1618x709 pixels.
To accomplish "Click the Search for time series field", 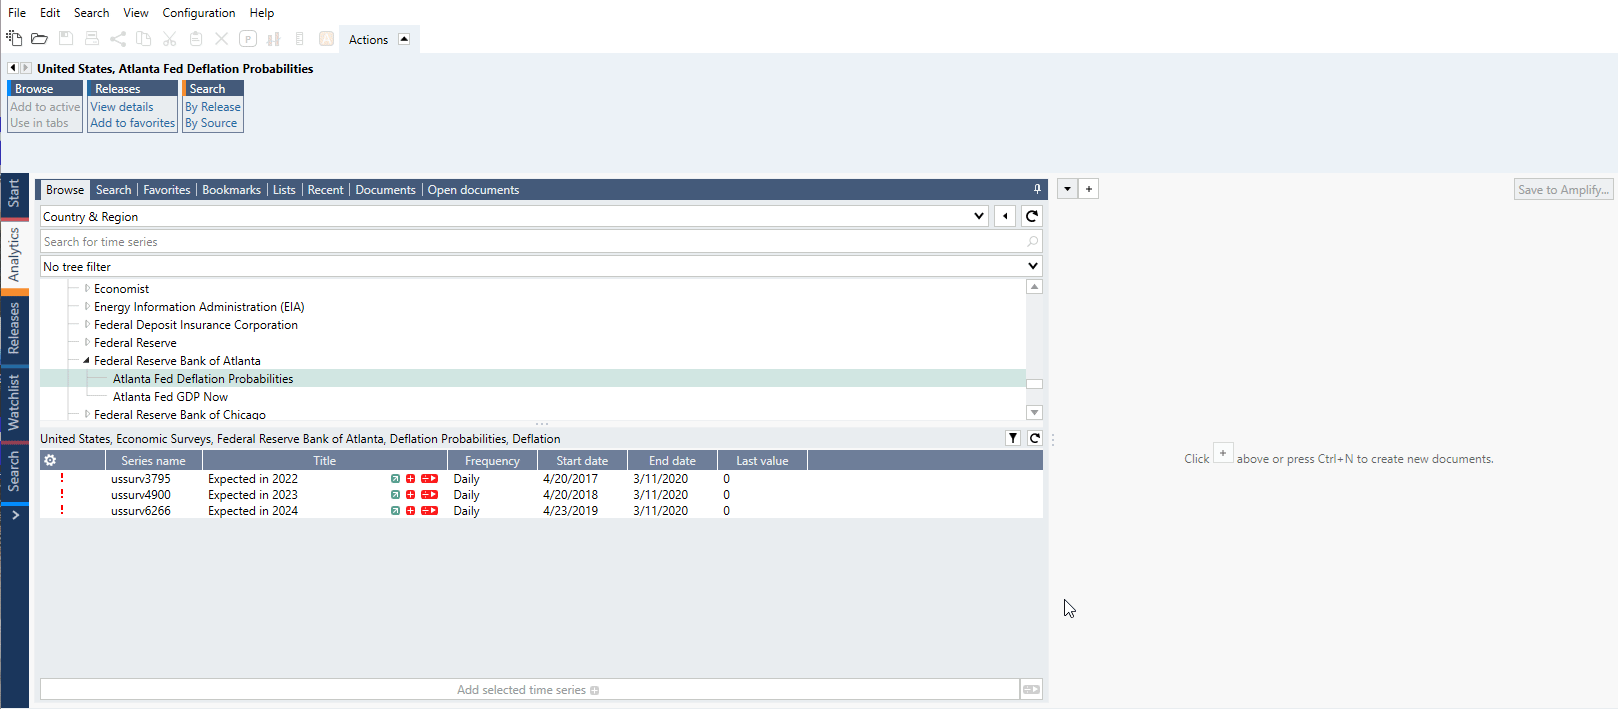I will [x=530, y=242].
